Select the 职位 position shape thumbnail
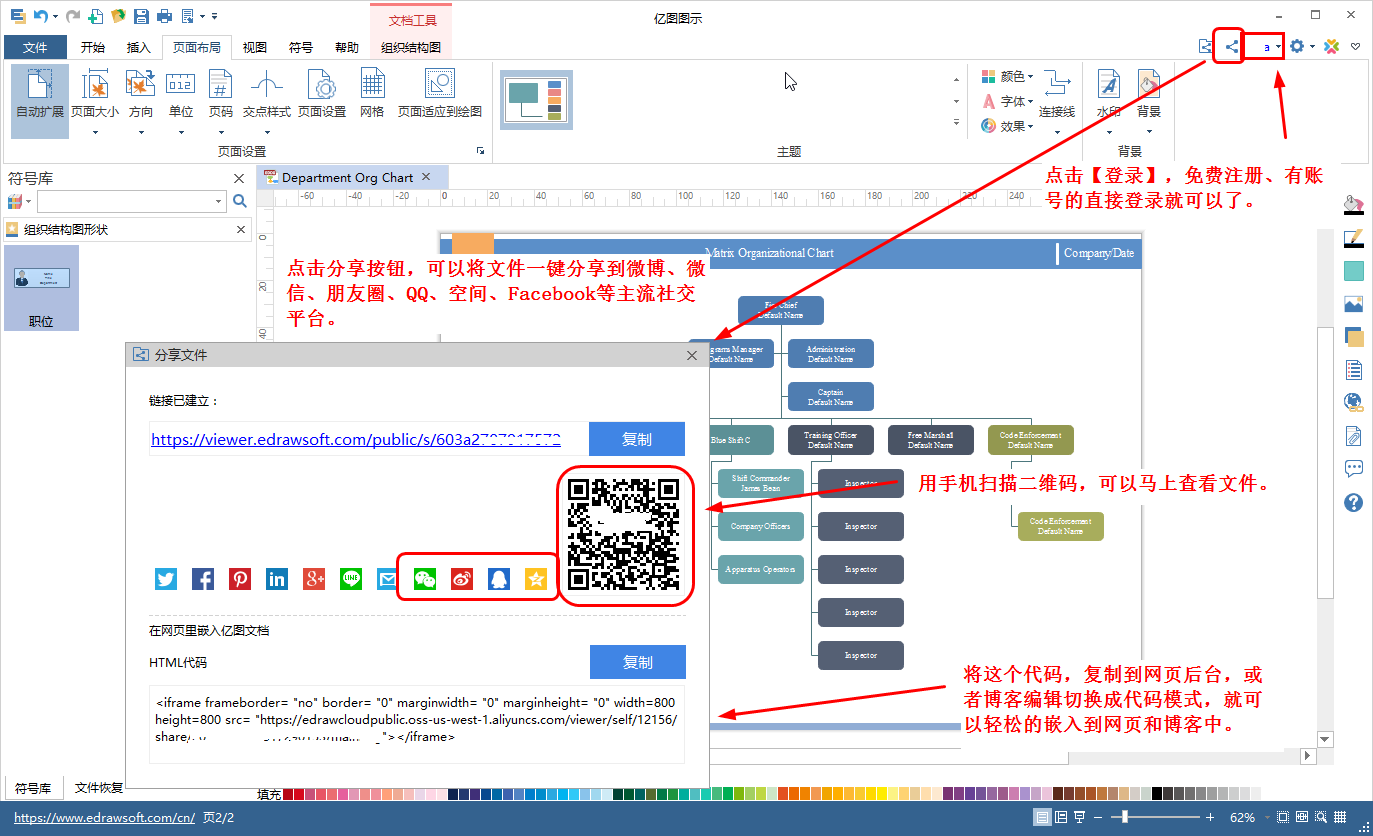 pos(41,289)
